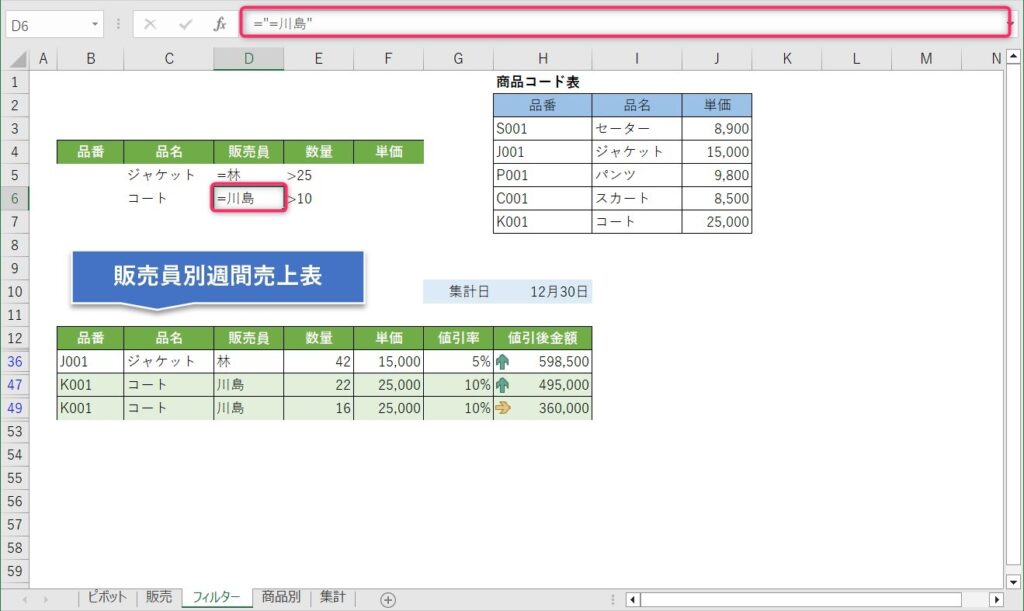The width and height of the screenshot is (1024, 611).
Task: Click the Enter checkmark icon in formula bar
Action: (185, 24)
